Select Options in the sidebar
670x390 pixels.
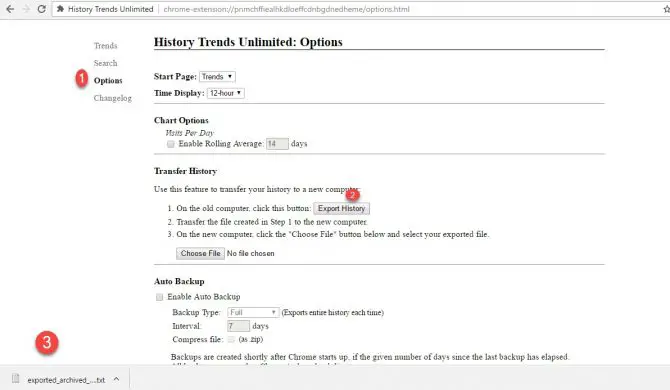pyautogui.click(x=108, y=81)
